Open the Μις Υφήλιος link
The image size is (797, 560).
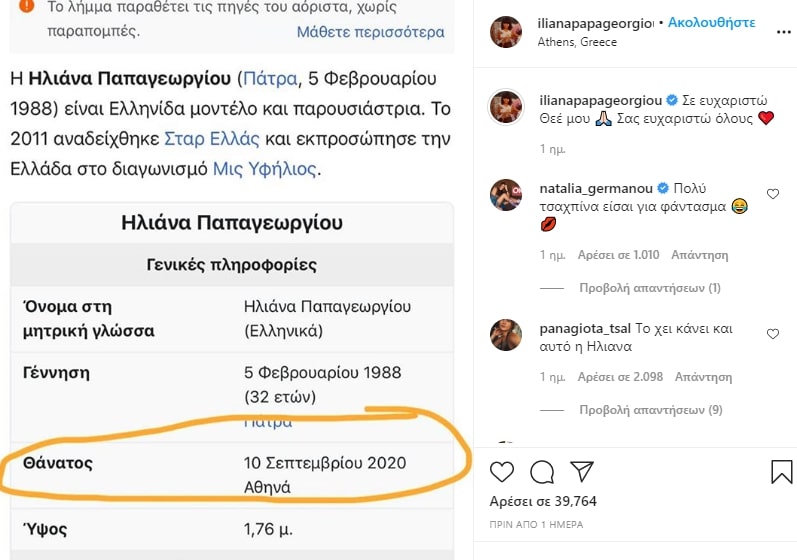tap(264, 168)
